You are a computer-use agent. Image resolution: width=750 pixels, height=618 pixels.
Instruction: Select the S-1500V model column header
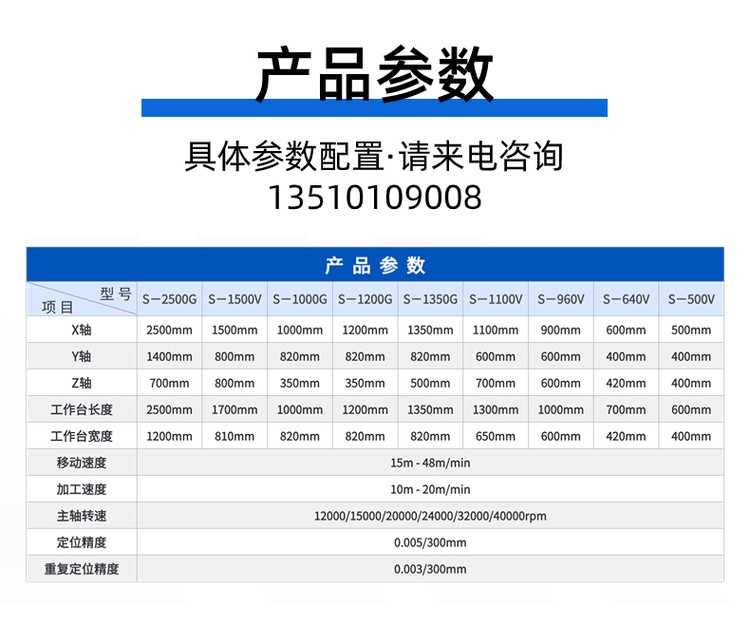tap(235, 299)
